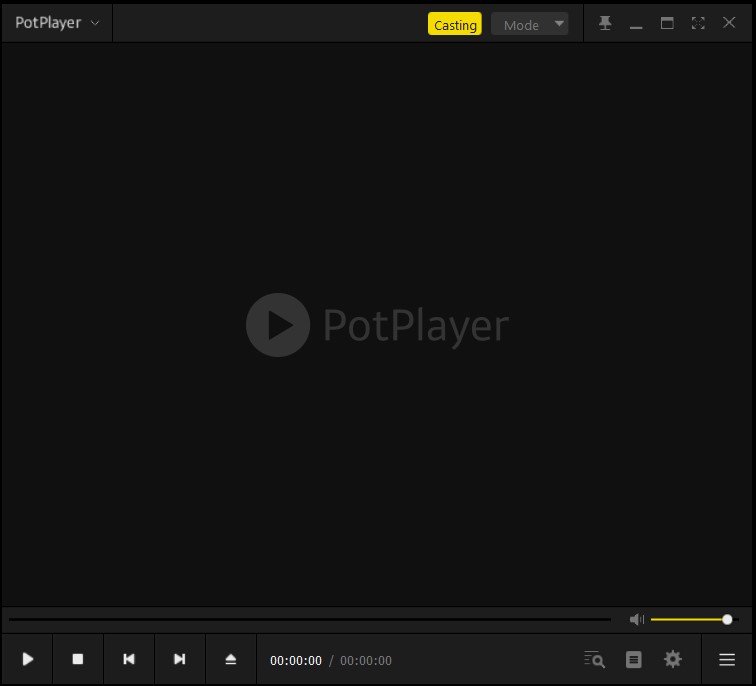Stop playback with the Stop button
The image size is (756, 686).
coord(78,659)
